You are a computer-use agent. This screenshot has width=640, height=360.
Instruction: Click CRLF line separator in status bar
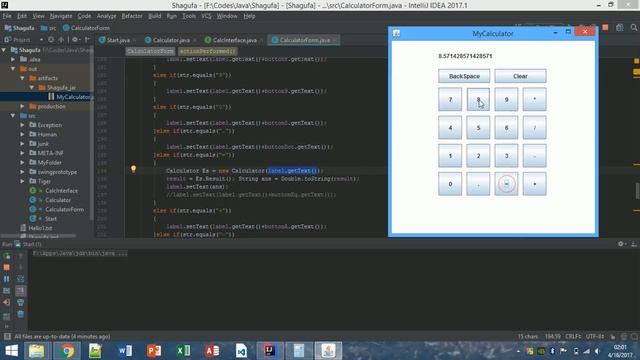click(x=573, y=336)
